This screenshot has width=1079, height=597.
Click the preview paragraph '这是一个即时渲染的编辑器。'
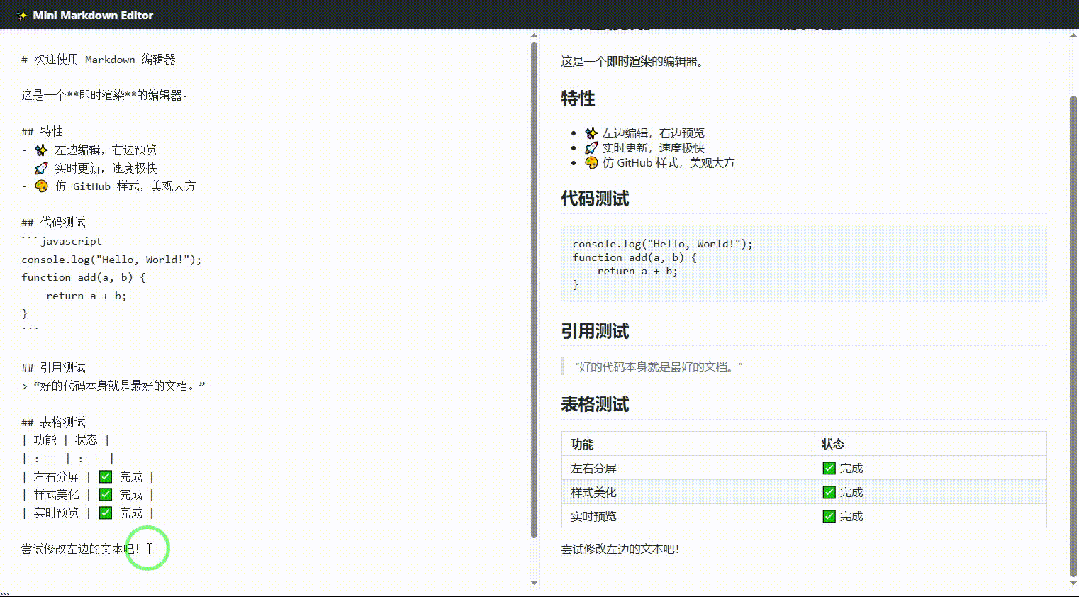(632, 62)
